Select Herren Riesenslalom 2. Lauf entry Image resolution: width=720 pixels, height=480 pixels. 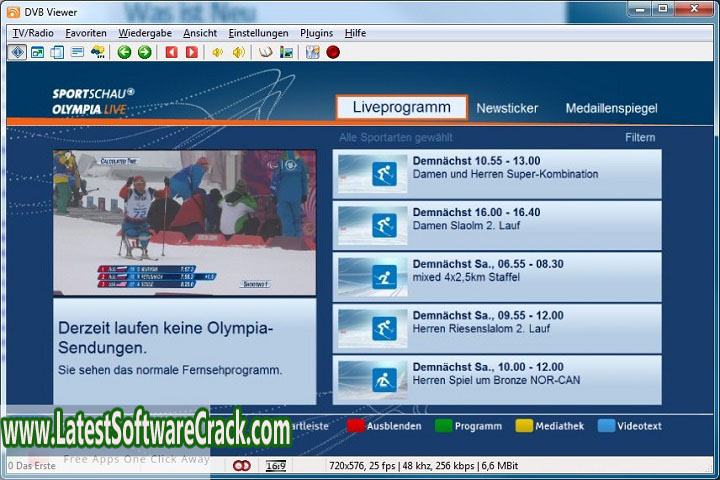coord(497,328)
